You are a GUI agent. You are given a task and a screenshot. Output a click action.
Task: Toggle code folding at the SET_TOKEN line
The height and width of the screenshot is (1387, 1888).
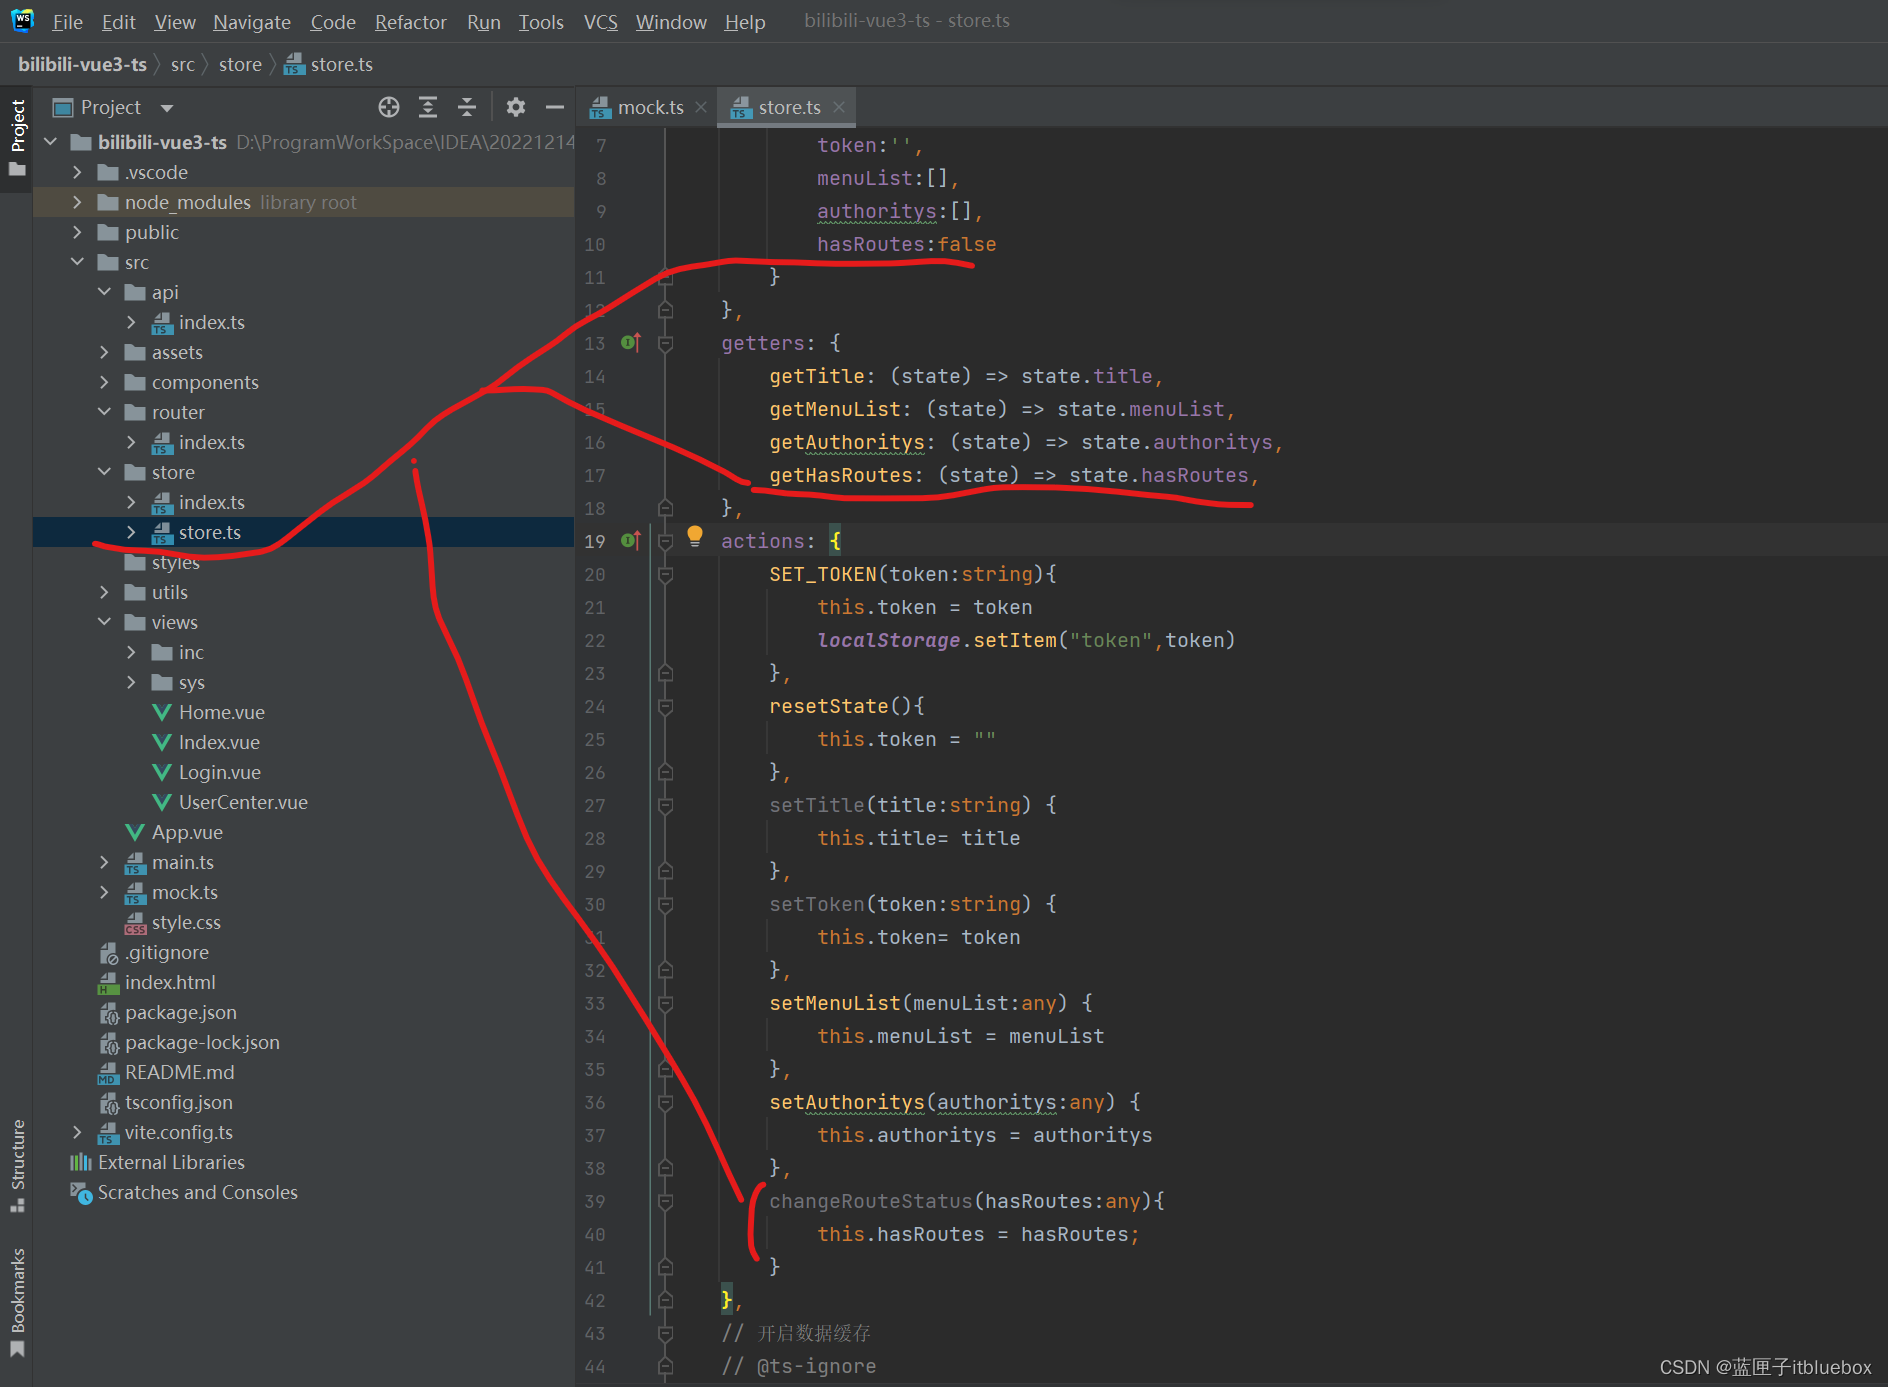665,575
